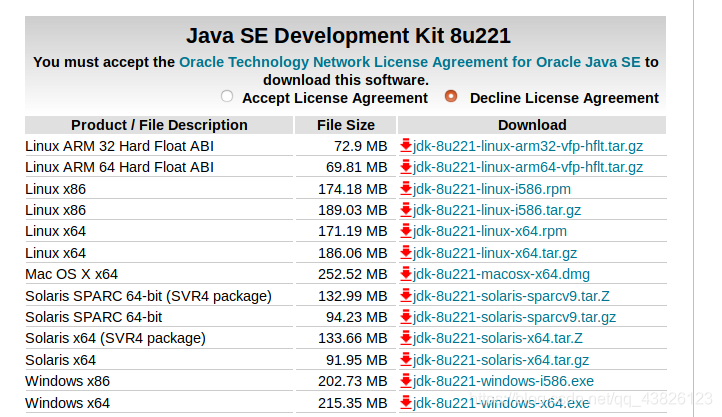This screenshot has width=722, height=417.
Task: Download jdk-8u221-linux-x64.rpm link
Action: click(490, 231)
